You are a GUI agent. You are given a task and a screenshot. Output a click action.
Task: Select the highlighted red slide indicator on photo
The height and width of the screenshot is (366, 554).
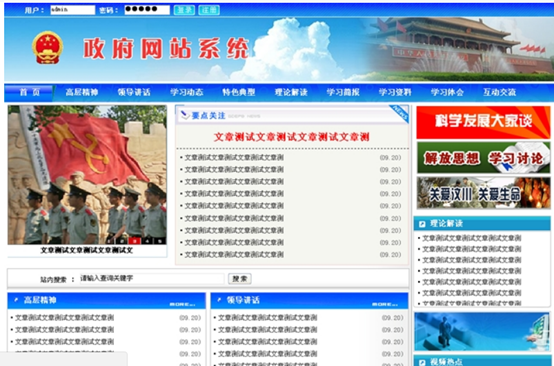134,241
